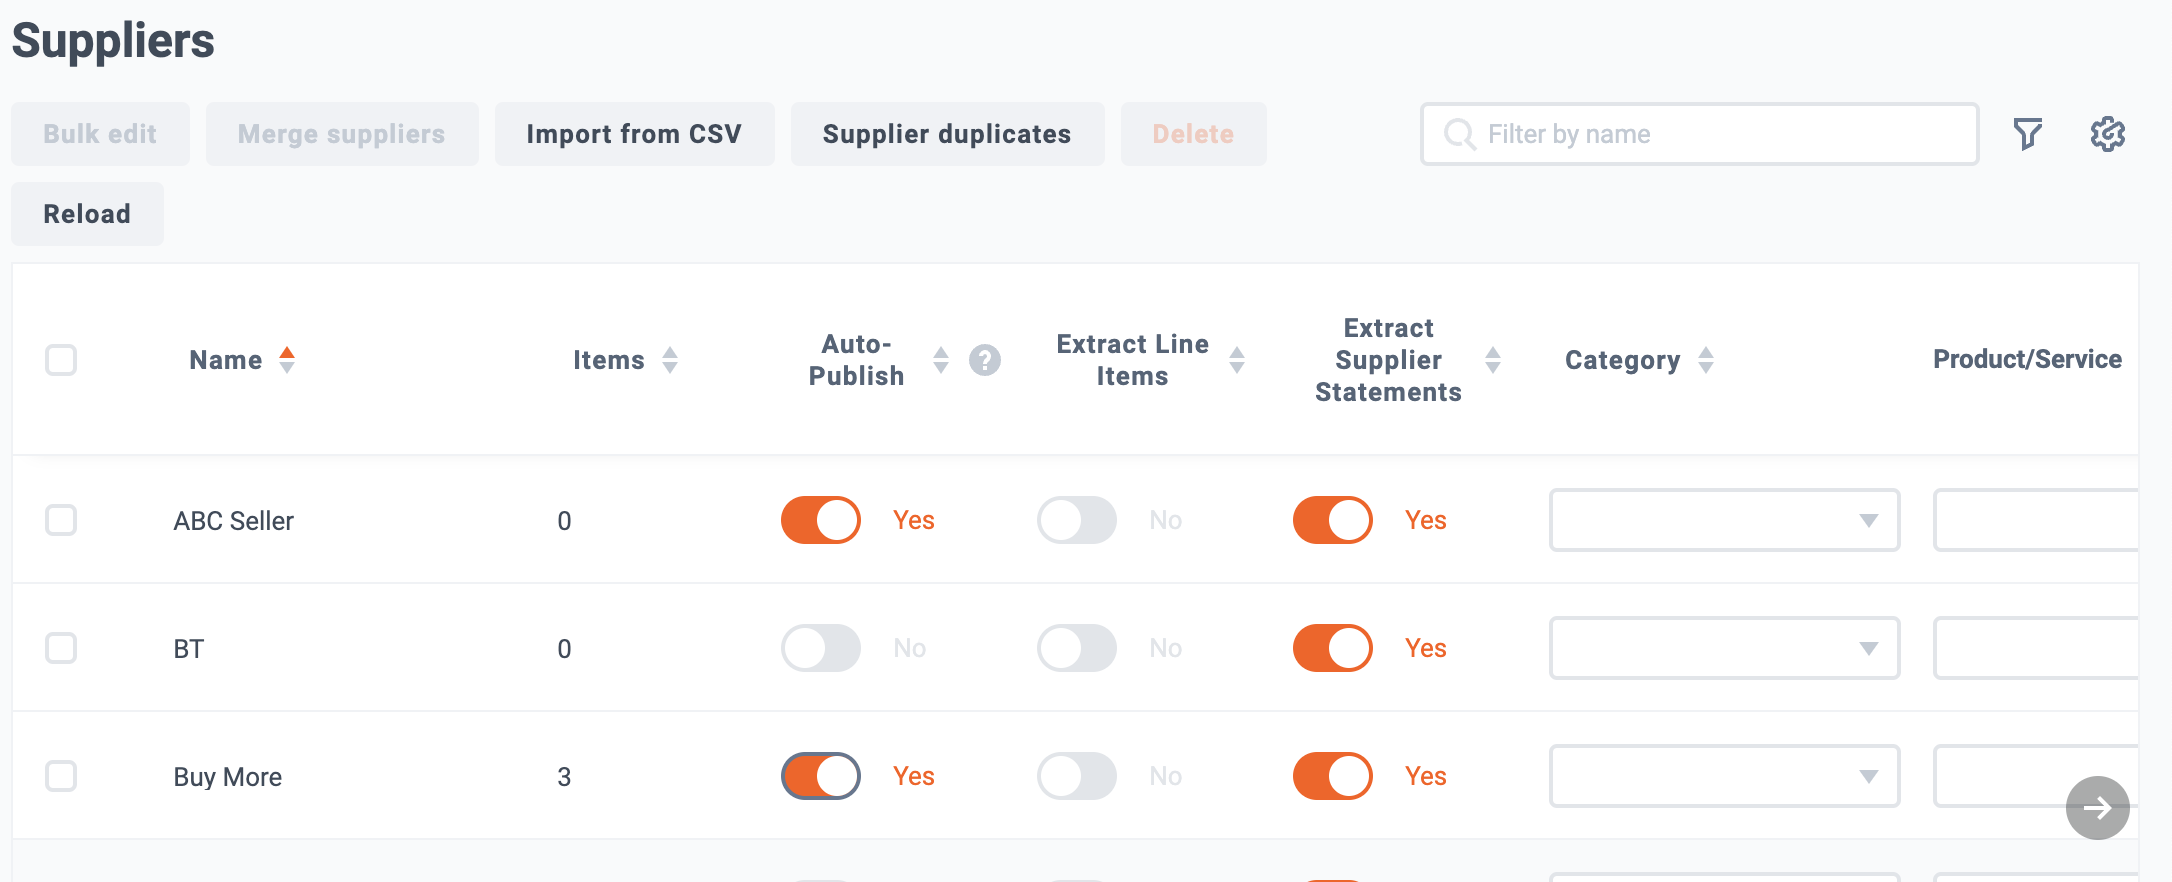Open table settings gear icon
This screenshot has width=2172, height=882.
2107,134
